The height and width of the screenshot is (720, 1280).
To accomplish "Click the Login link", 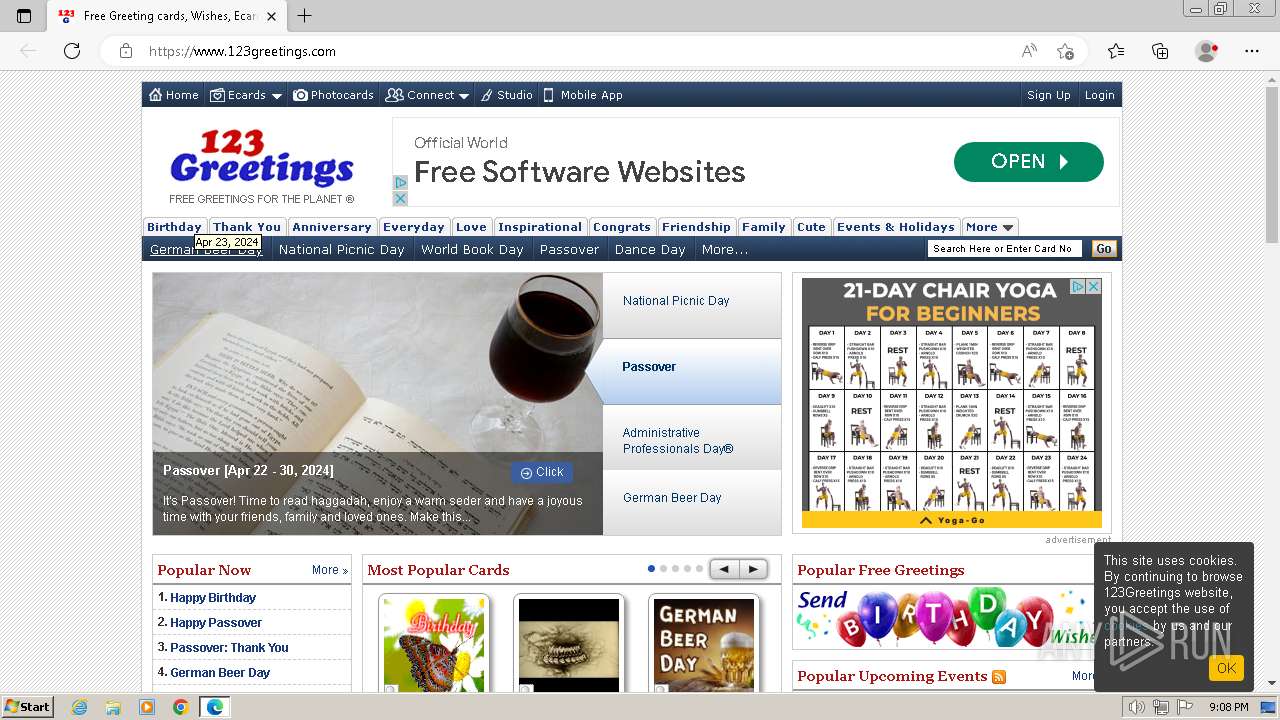I will [1099, 95].
